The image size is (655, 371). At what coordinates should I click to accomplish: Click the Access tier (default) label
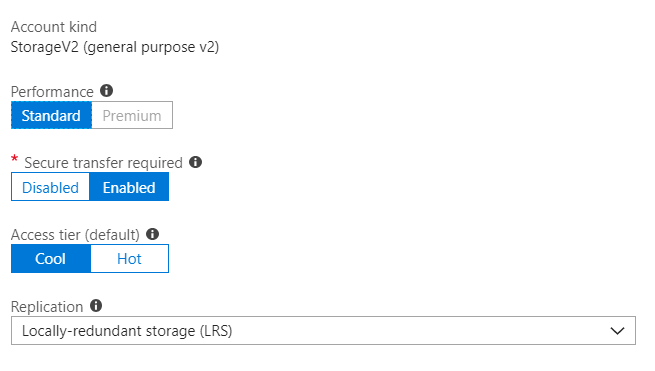[75, 235]
